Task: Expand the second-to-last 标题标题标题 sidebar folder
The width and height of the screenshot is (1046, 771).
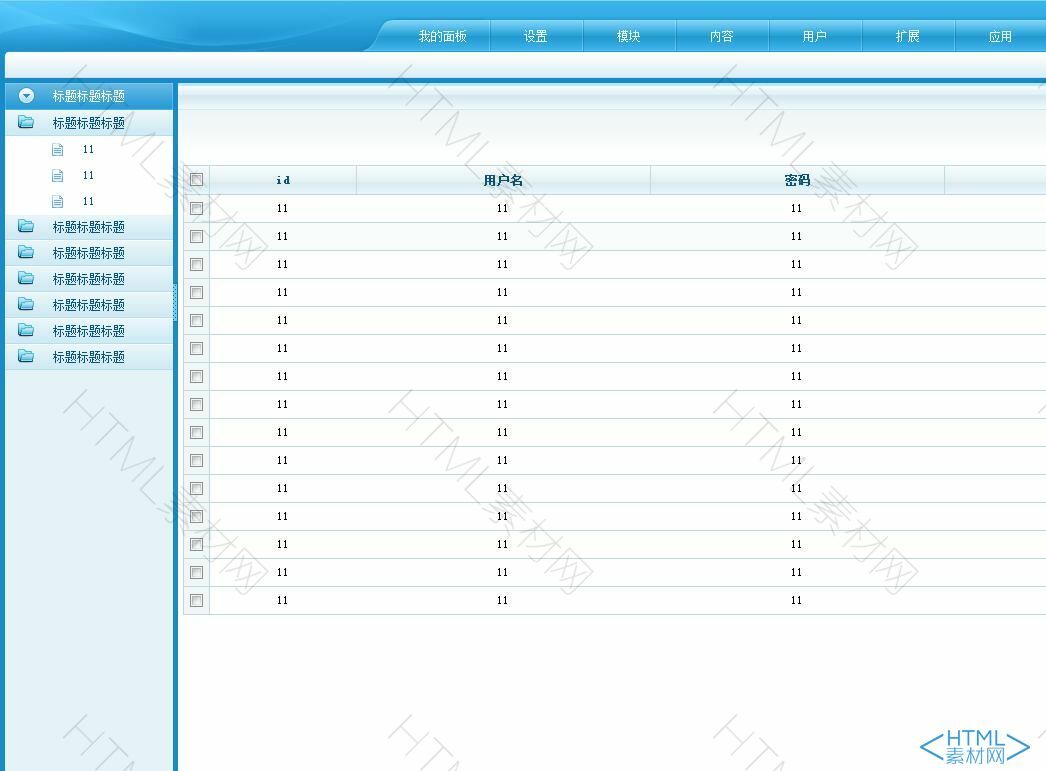Action: [88, 331]
